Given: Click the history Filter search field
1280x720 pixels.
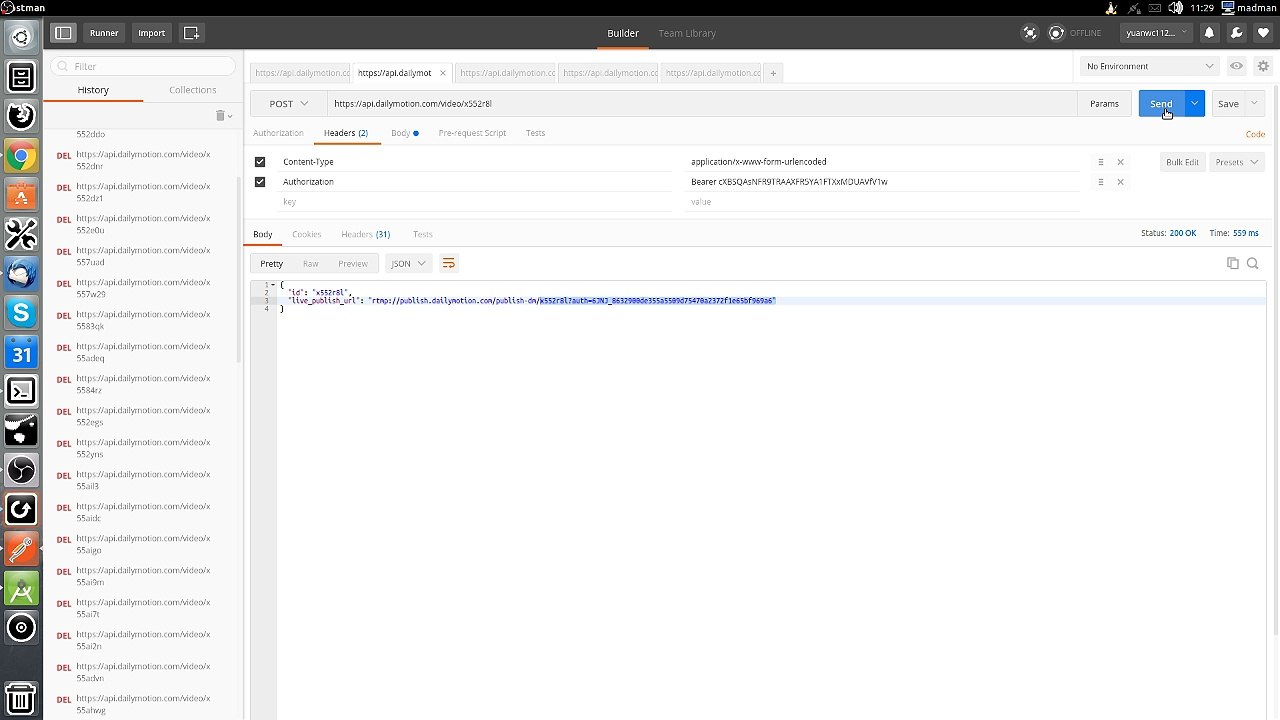Looking at the screenshot, I should pos(143,66).
